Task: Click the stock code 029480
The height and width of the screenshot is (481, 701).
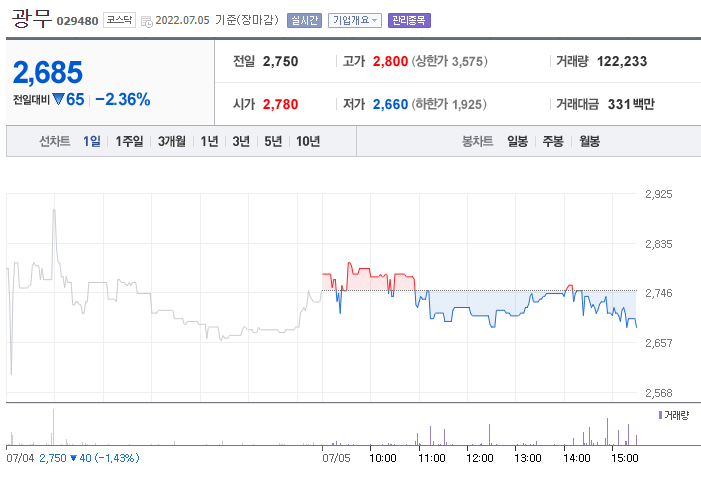Action: pyautogui.click(x=77, y=21)
